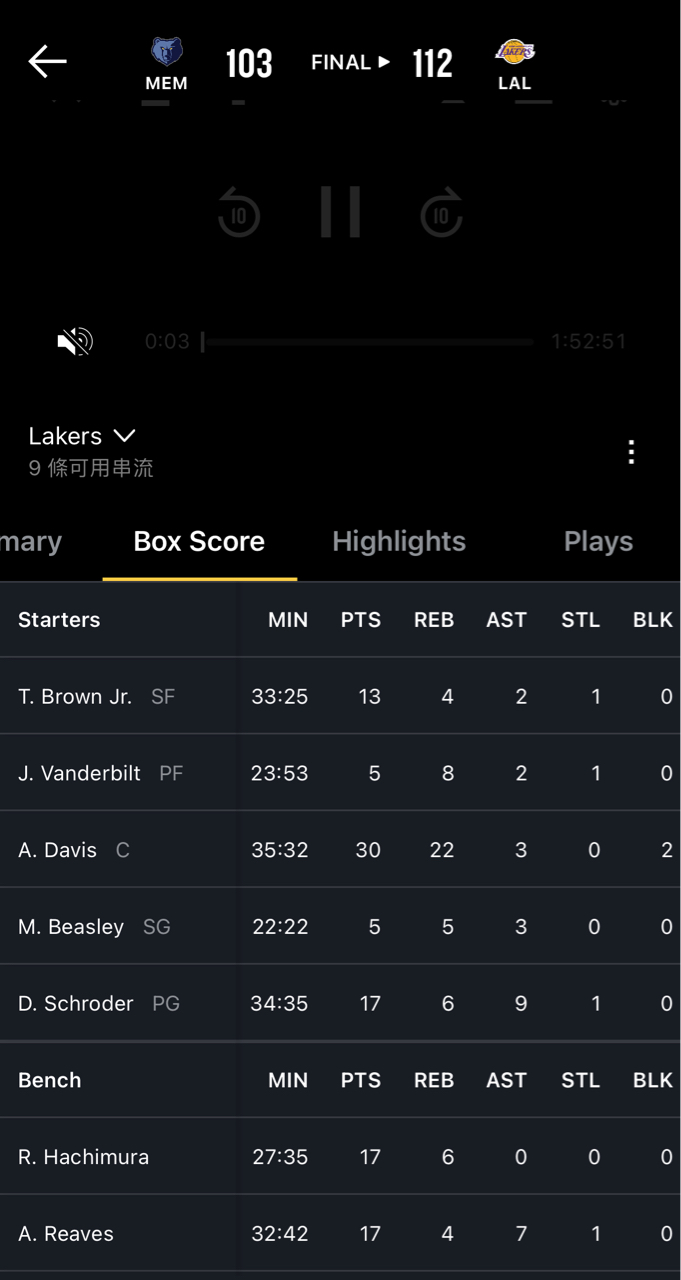
Task: Unmute the video sound
Action: click(75, 342)
